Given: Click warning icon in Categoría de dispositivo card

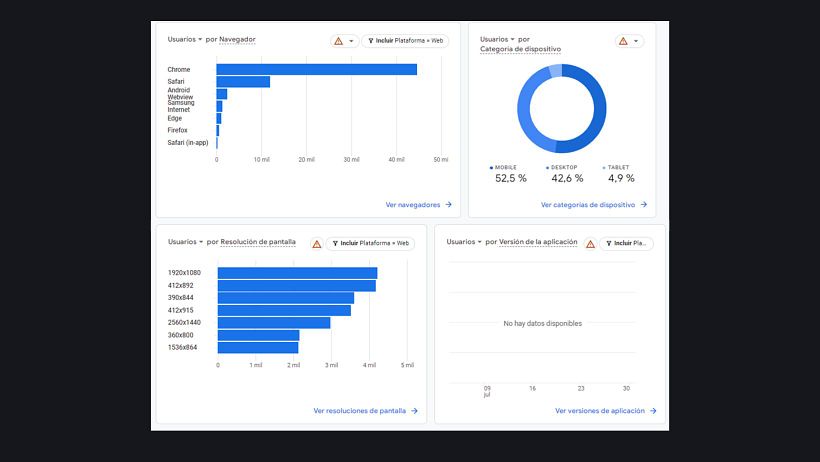Looking at the screenshot, I should click(623, 41).
